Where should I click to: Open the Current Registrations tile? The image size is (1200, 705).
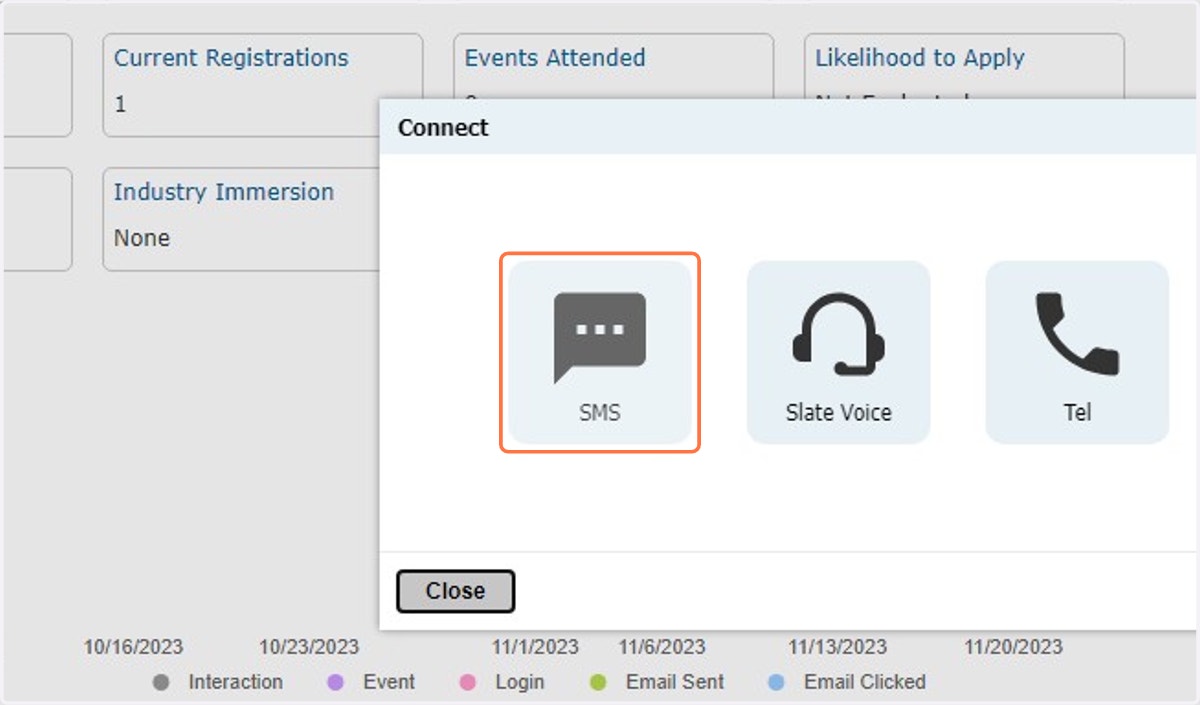(262, 85)
